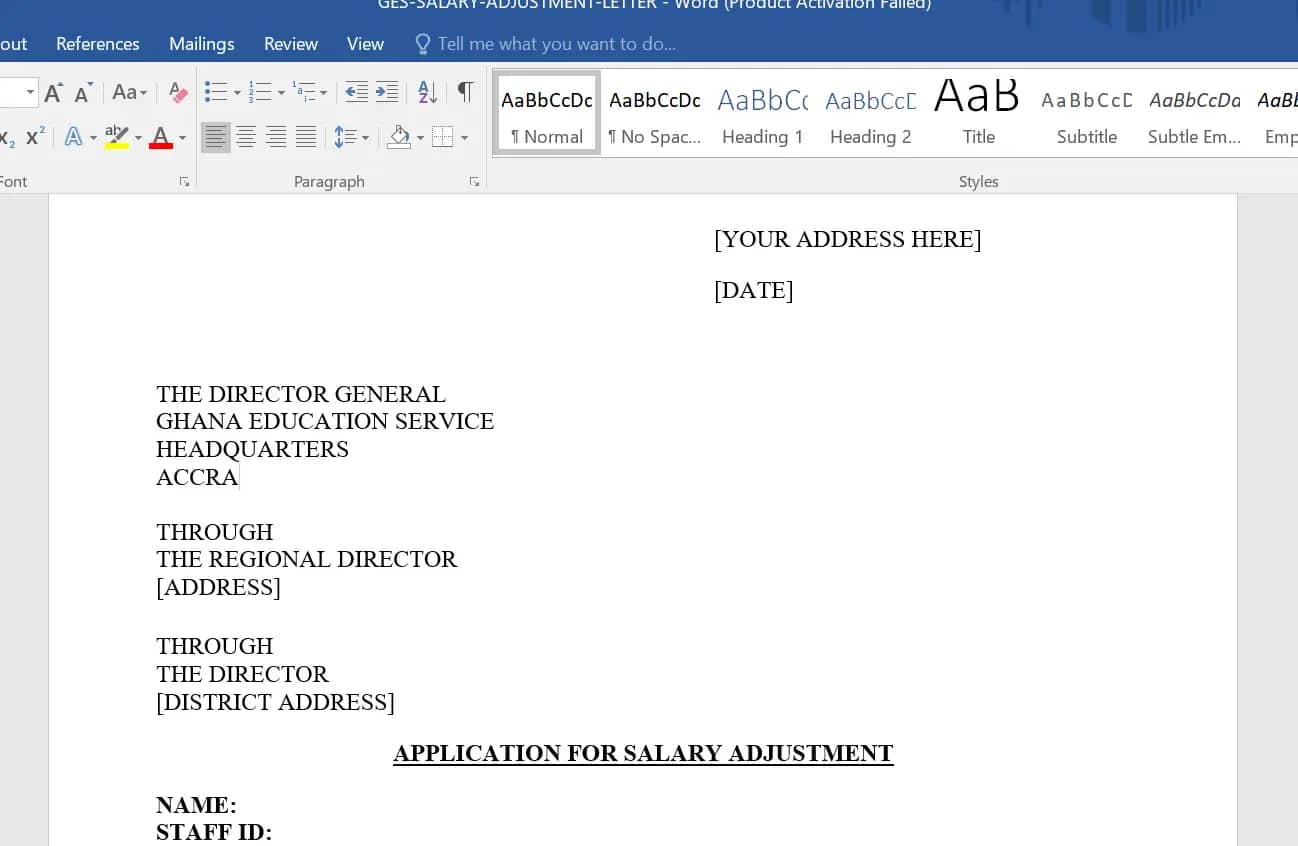Switch to the References ribbon tab
Image resolution: width=1298 pixels, height=846 pixels.
point(98,44)
